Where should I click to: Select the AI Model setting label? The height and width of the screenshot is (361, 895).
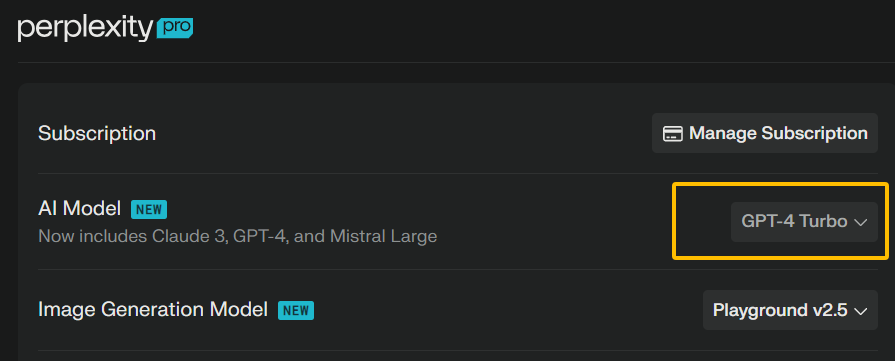pyautogui.click(x=79, y=209)
